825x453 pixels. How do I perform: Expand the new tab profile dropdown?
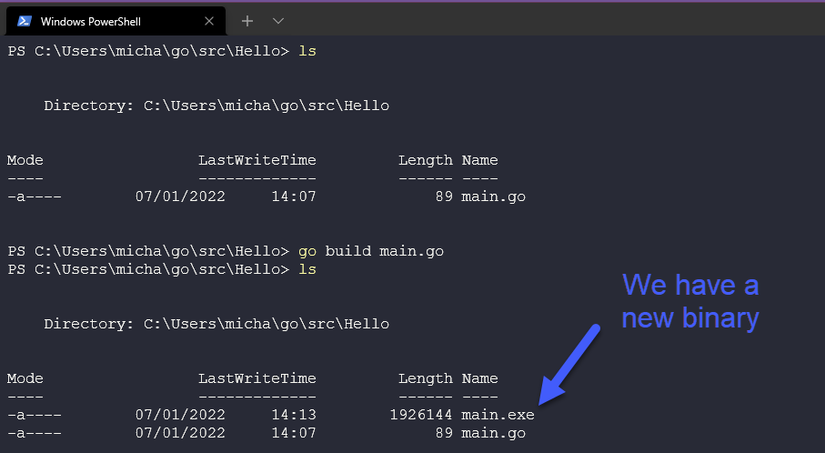pos(278,21)
